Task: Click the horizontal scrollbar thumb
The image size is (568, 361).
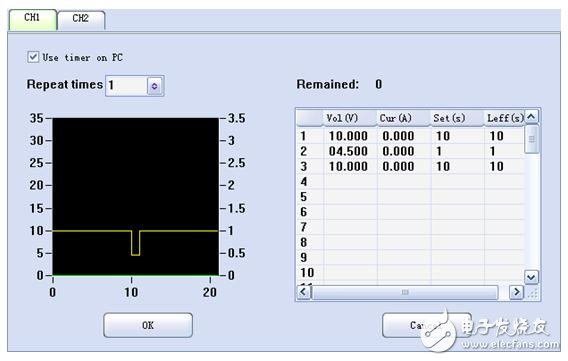Action: 405,292
